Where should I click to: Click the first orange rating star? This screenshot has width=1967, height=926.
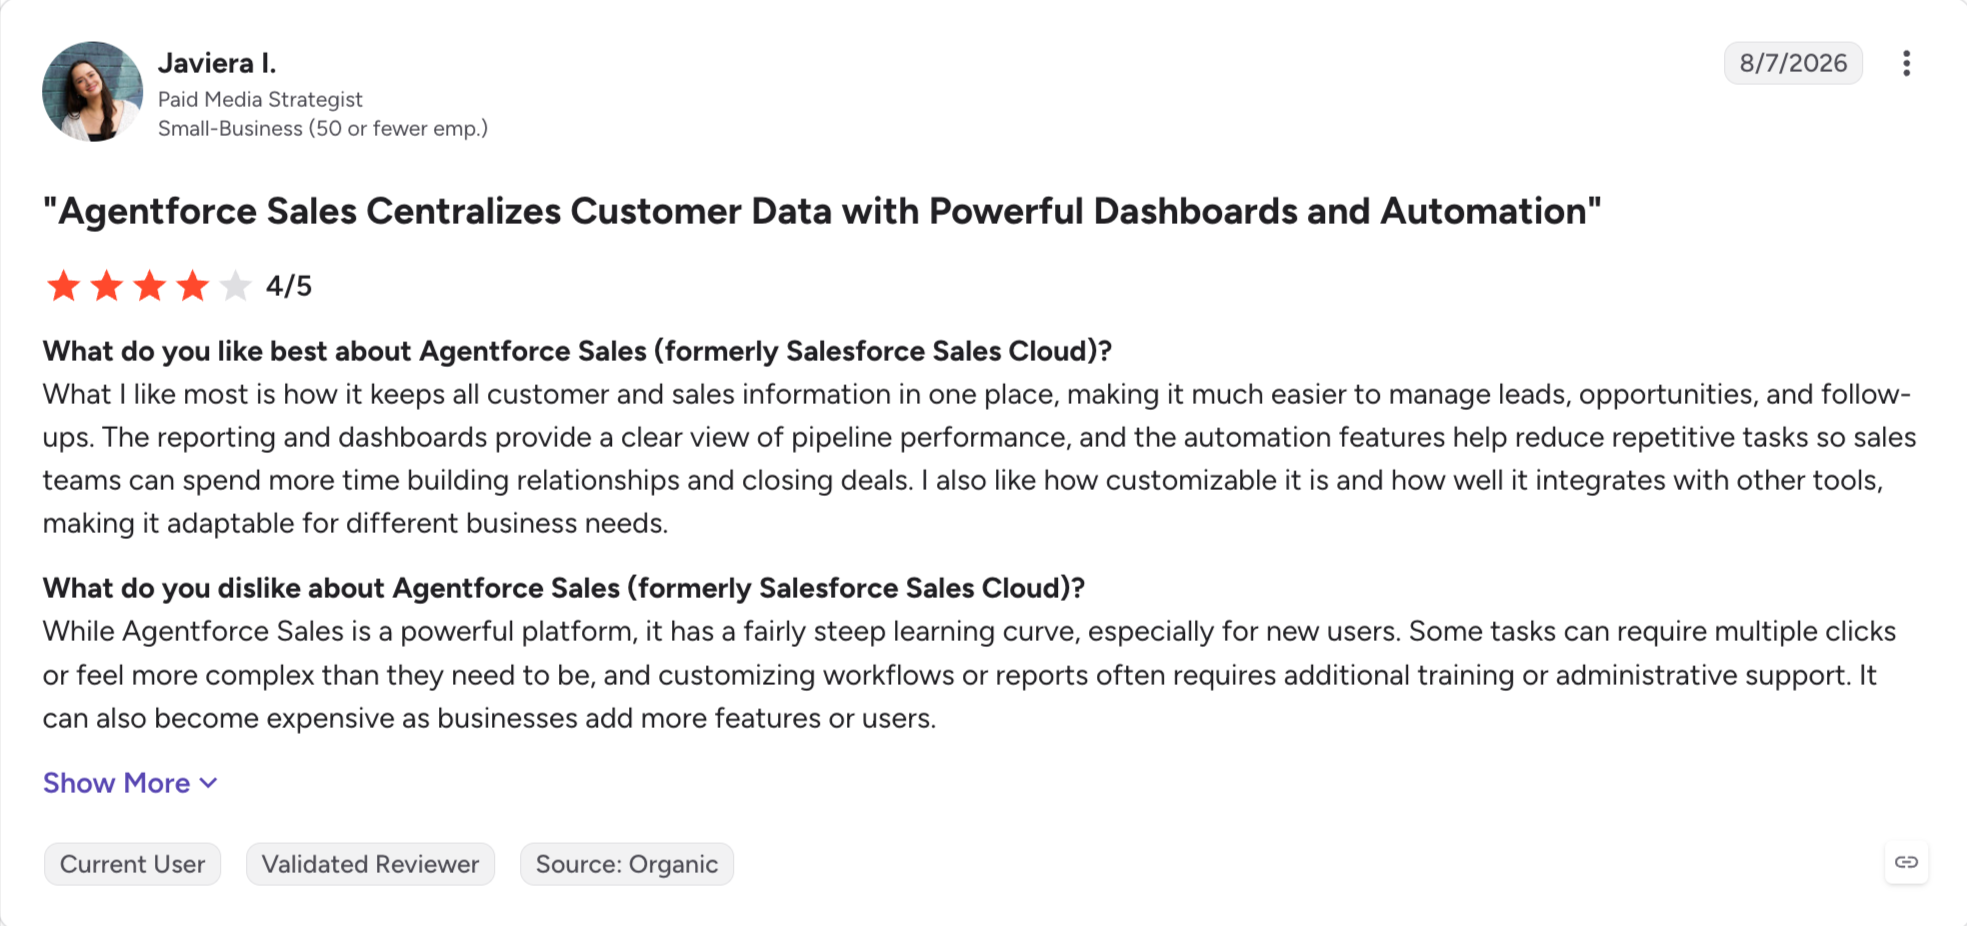pos(63,286)
